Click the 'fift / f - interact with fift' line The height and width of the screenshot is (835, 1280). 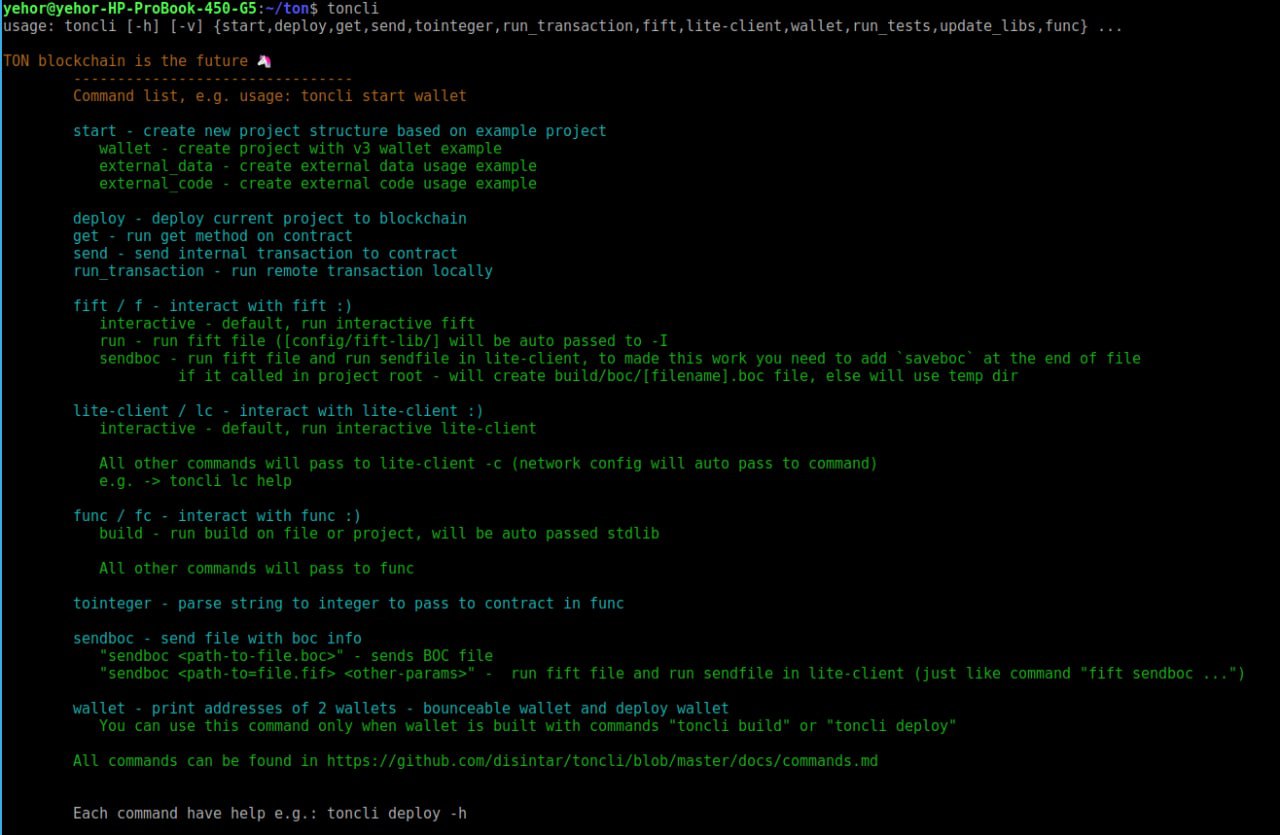click(213, 306)
